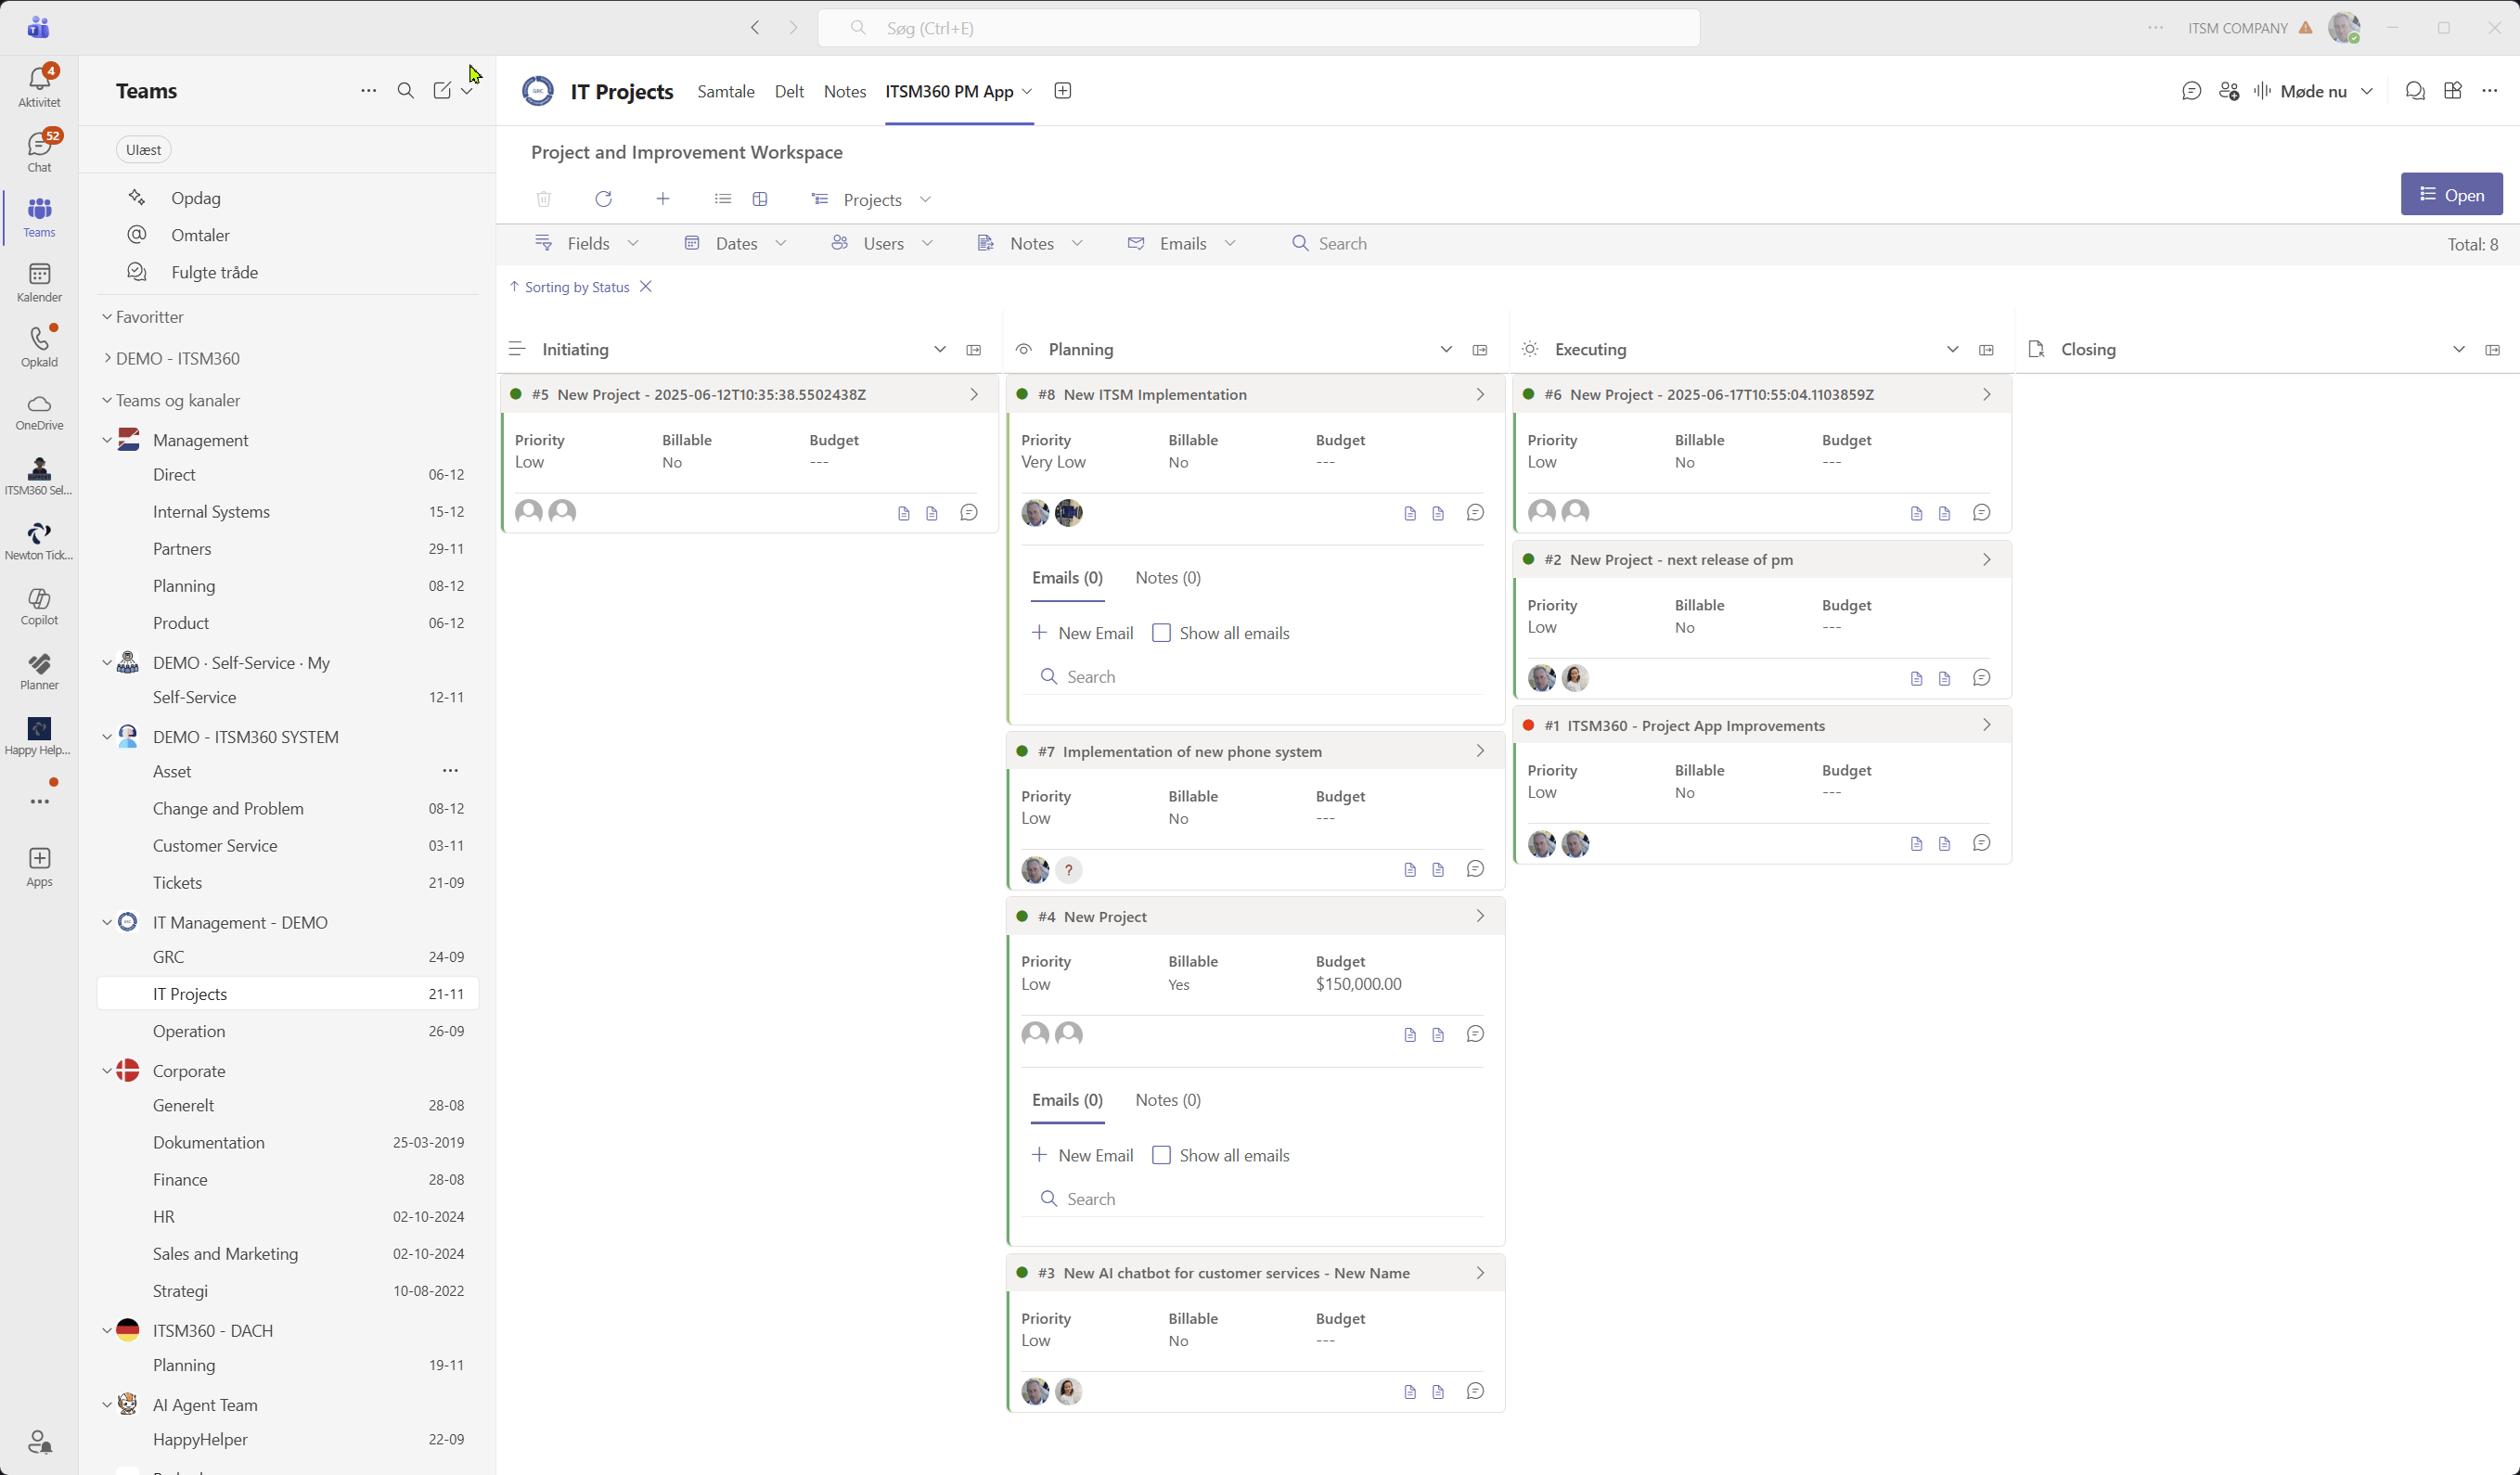
Task: Switch to board view icon
Action: 760,199
